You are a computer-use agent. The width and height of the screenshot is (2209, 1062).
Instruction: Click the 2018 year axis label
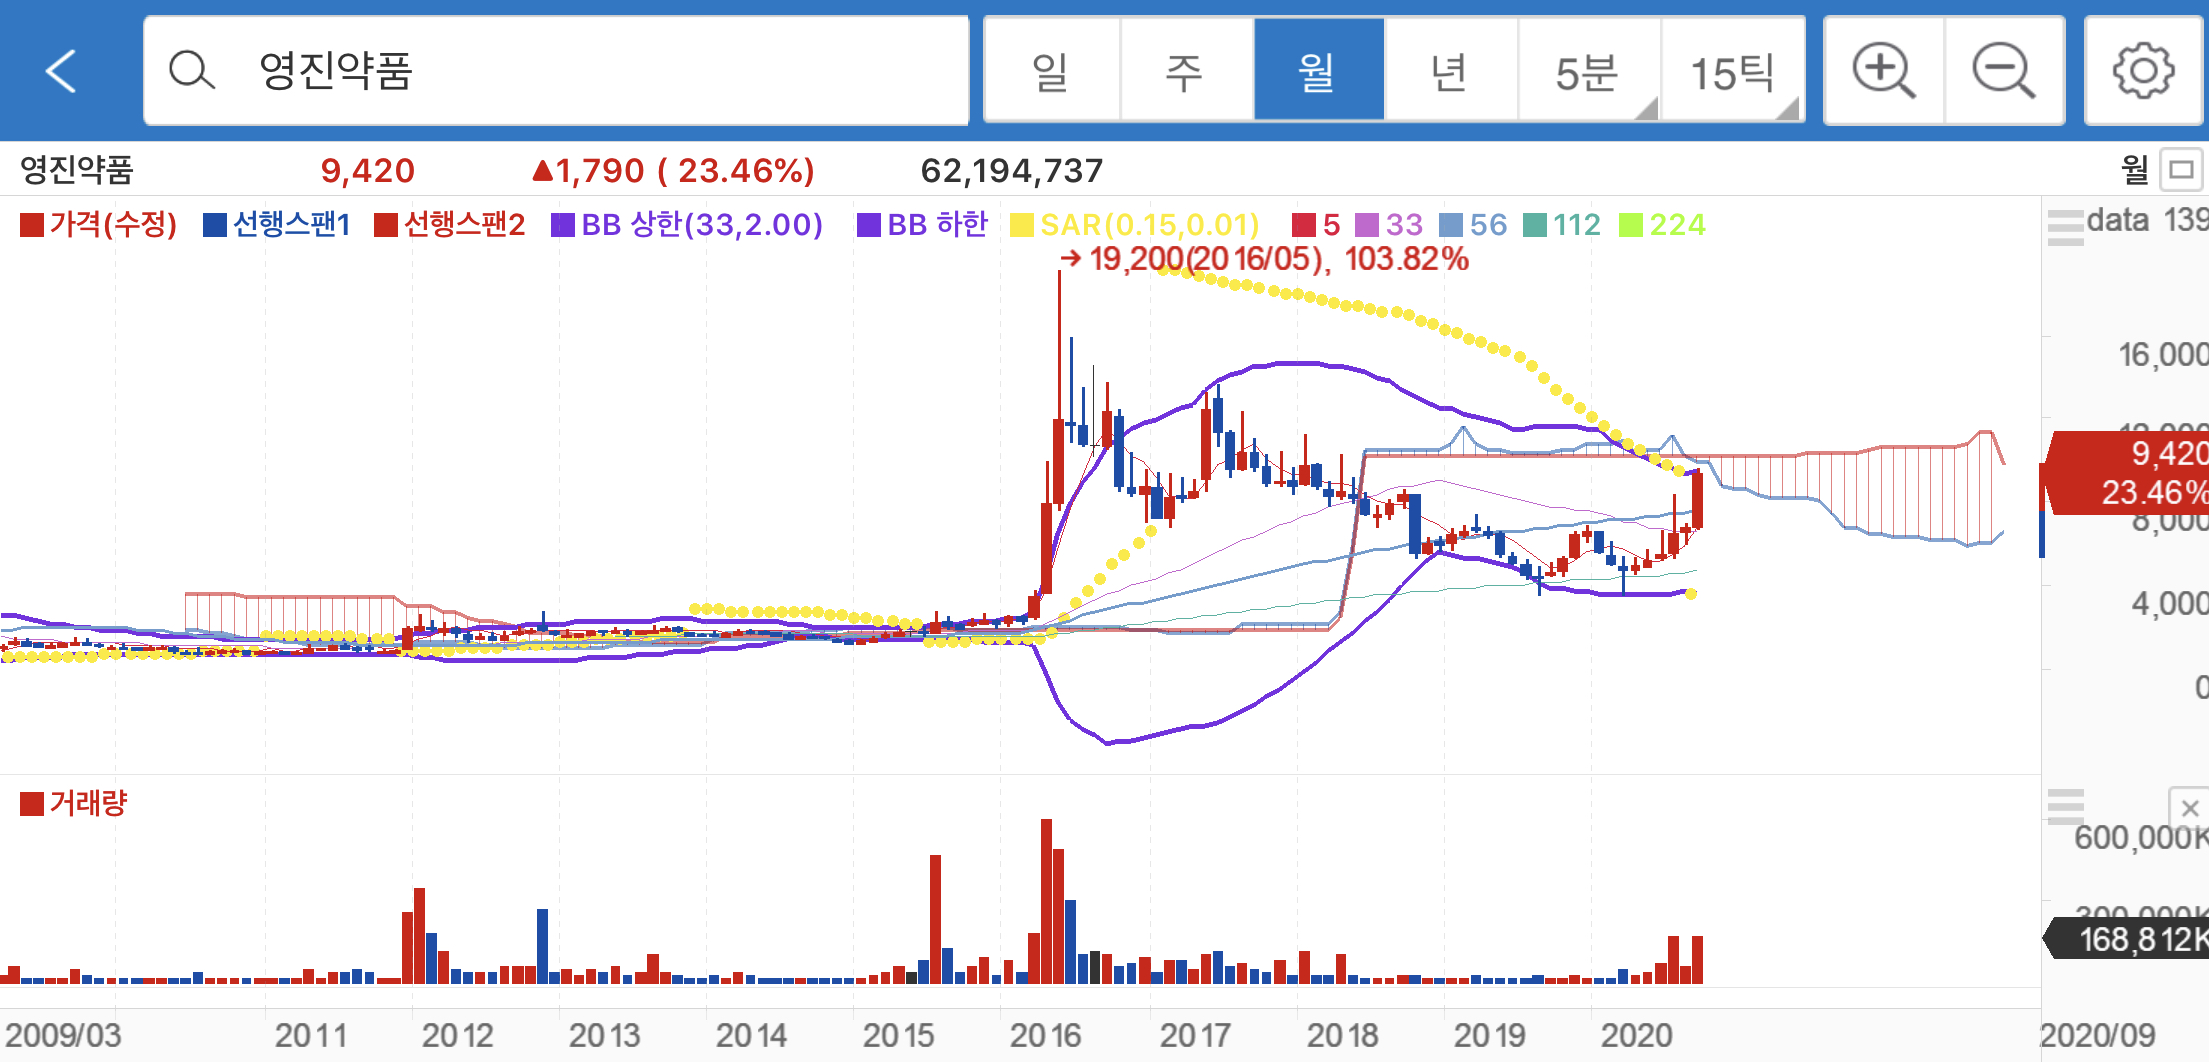[x=1342, y=1035]
